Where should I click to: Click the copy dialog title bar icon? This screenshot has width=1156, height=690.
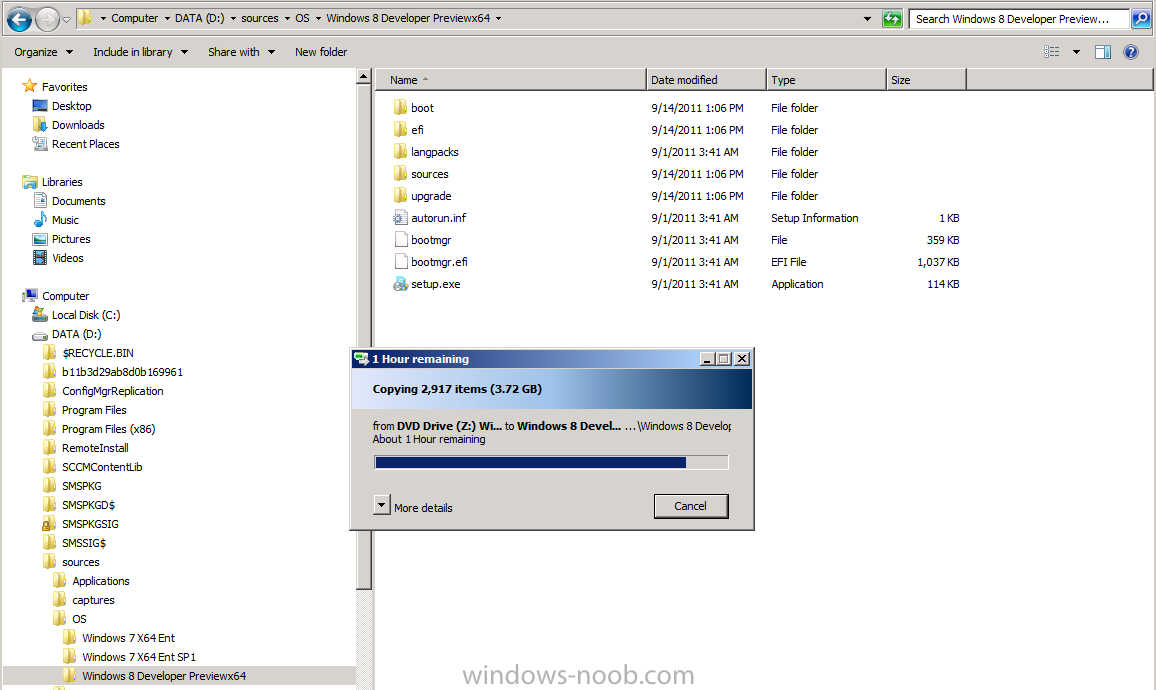(361, 359)
